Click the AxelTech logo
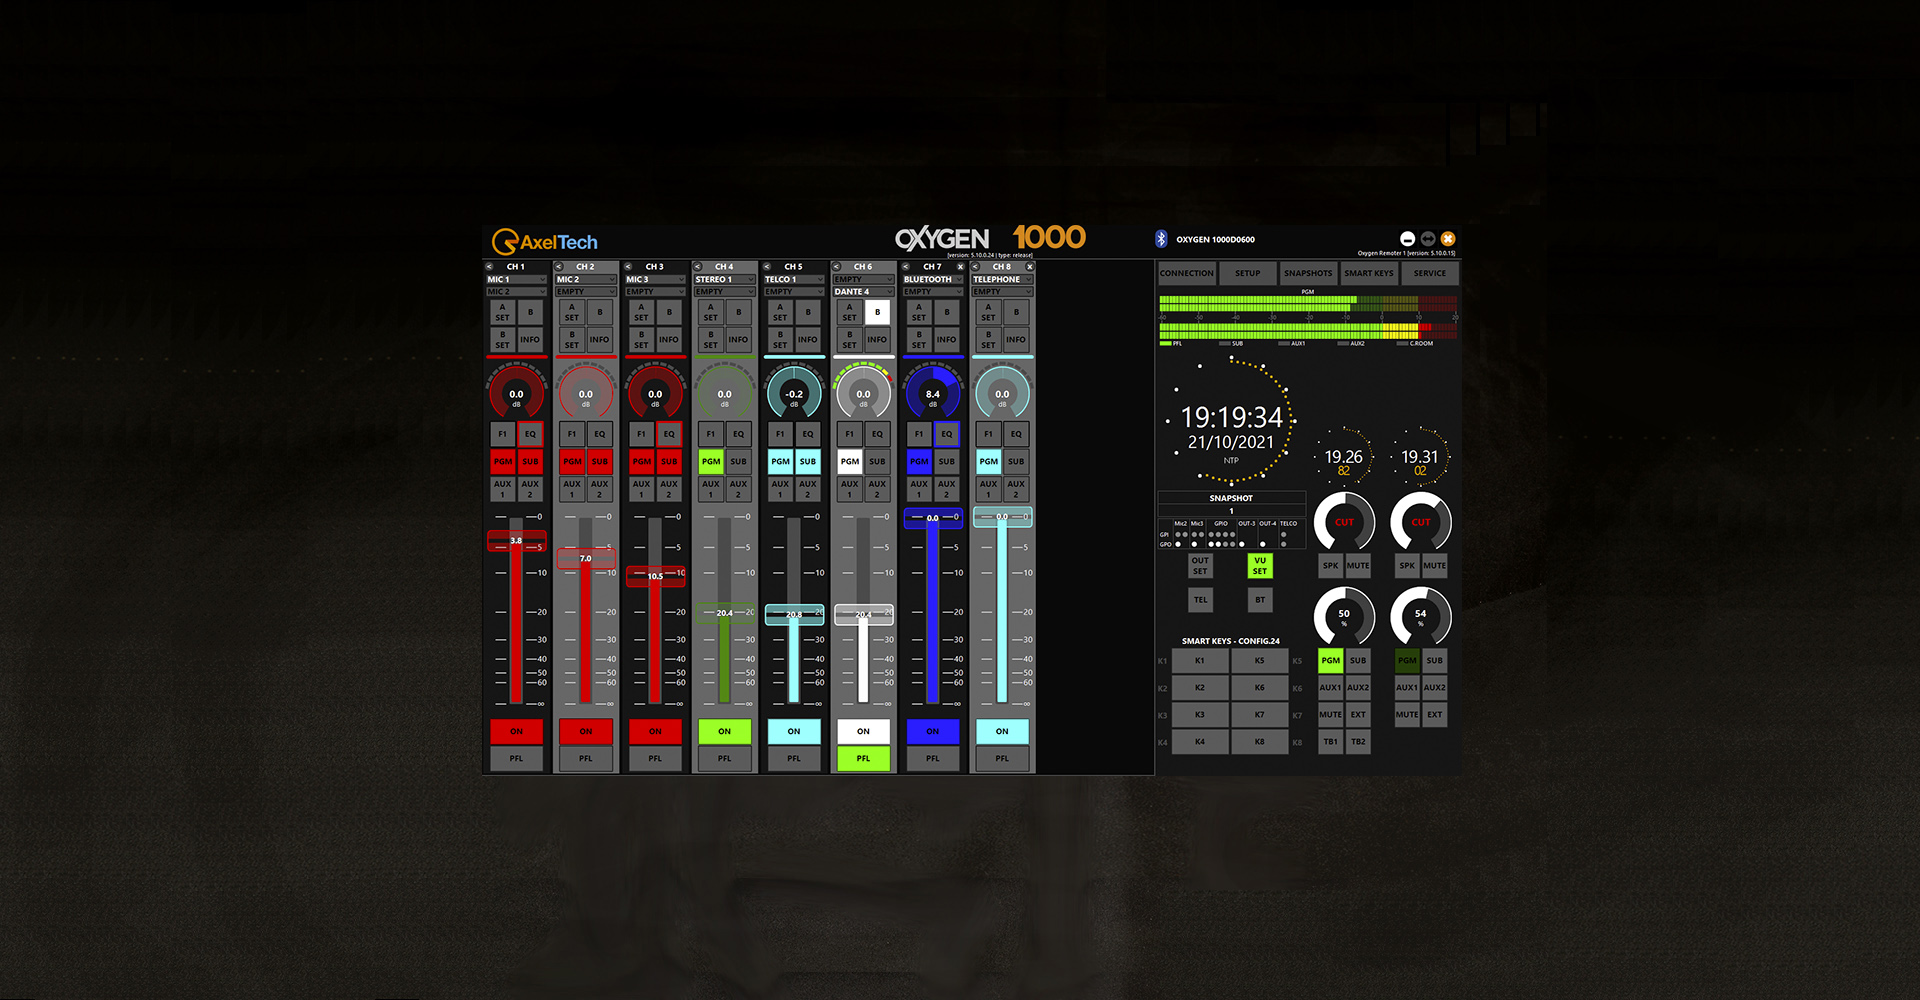1920x1000 pixels. (545, 242)
